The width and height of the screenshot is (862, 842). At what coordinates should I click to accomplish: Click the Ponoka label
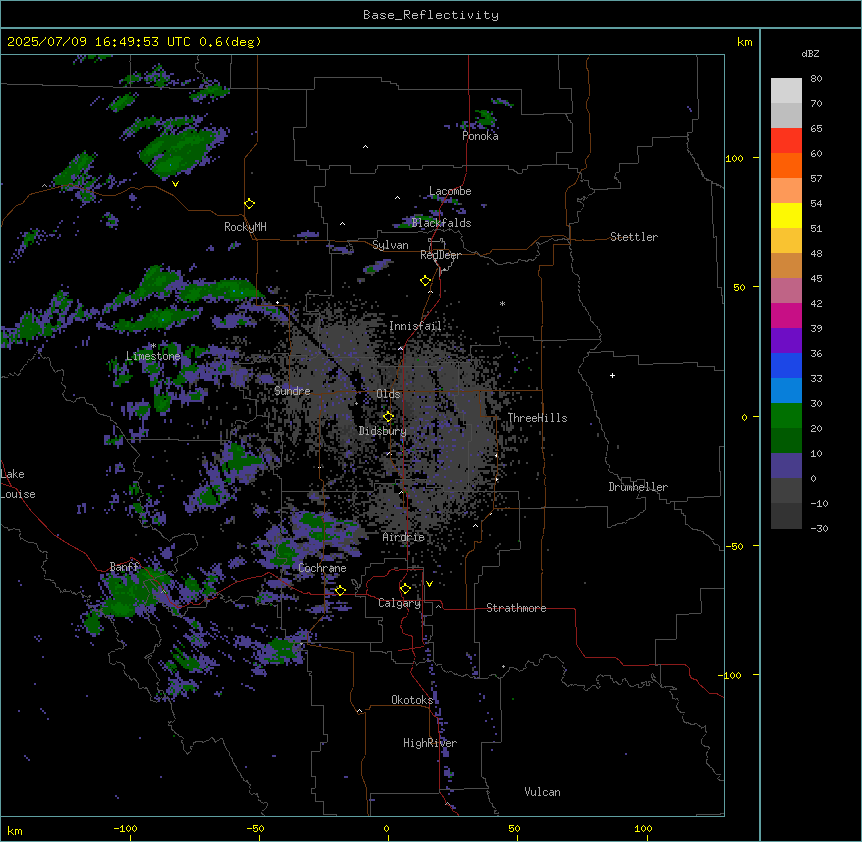point(480,136)
